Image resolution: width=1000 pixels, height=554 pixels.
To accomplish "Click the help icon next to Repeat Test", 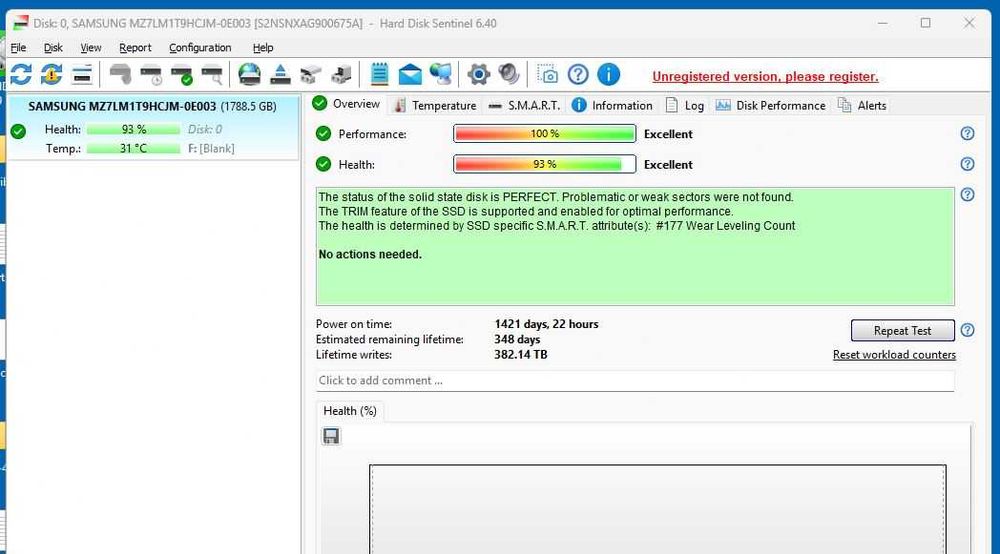I will click(967, 330).
